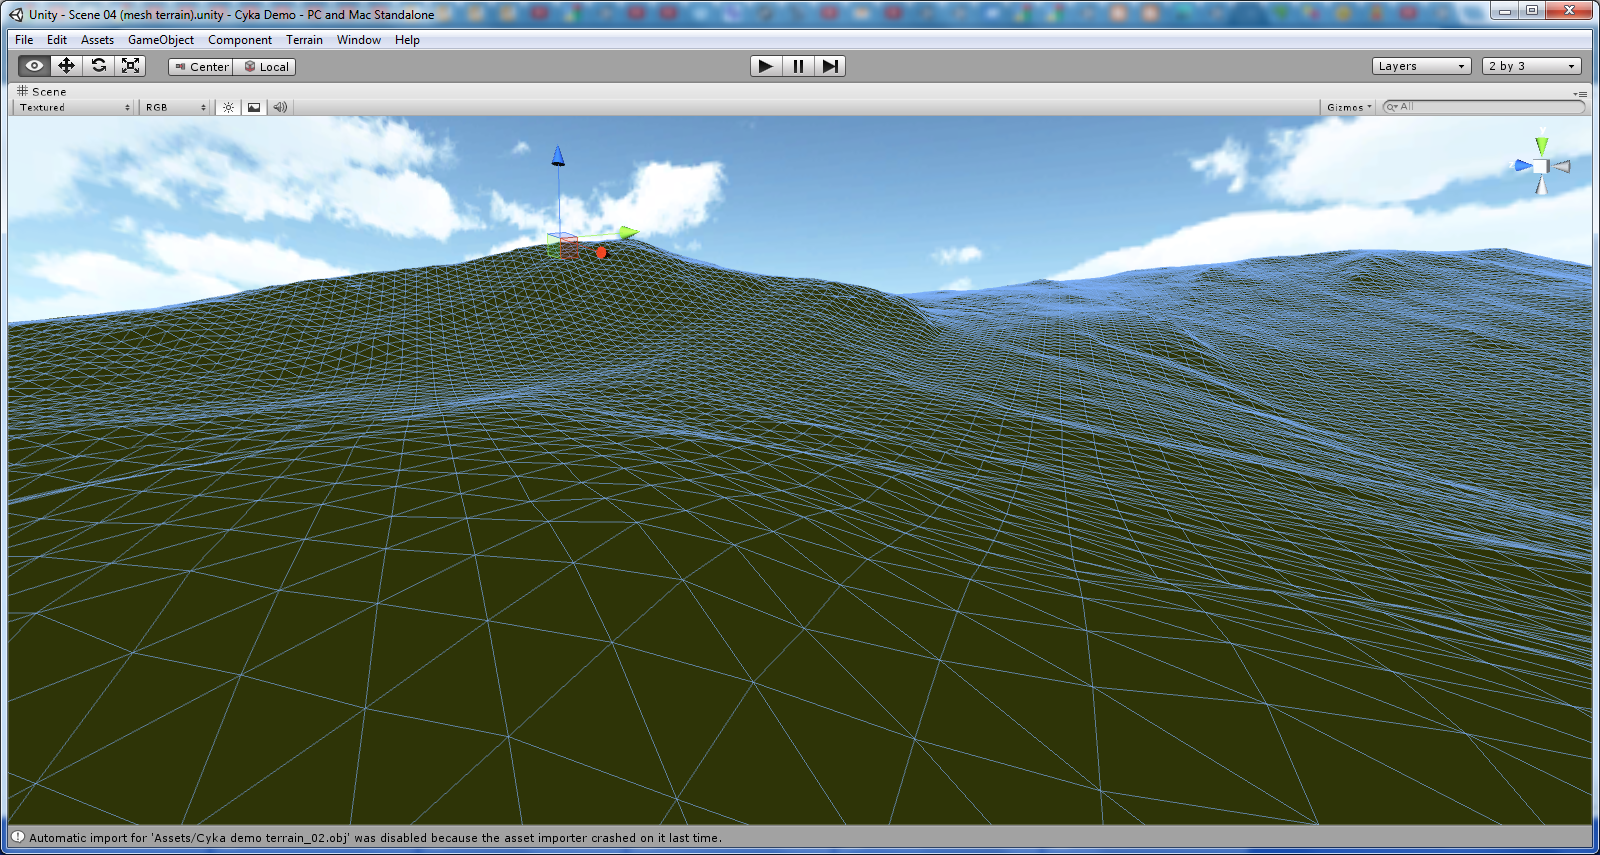Open the Gizmos dropdown
This screenshot has height=855, width=1600.
pos(1349,107)
